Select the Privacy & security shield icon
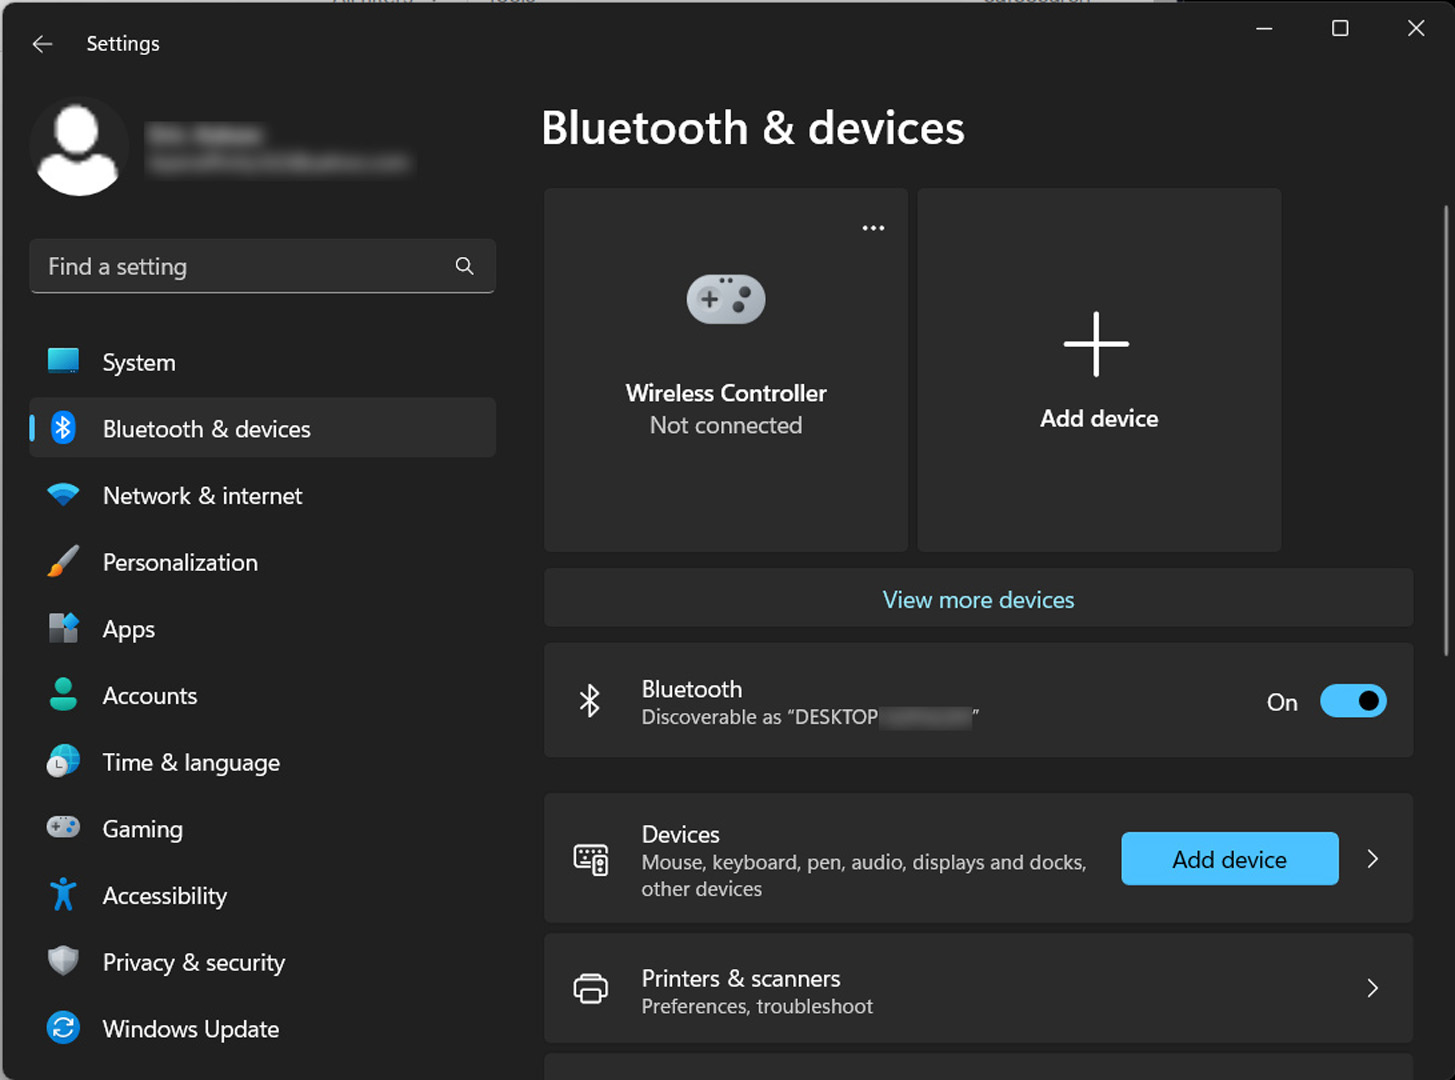The image size is (1455, 1080). pos(63,961)
